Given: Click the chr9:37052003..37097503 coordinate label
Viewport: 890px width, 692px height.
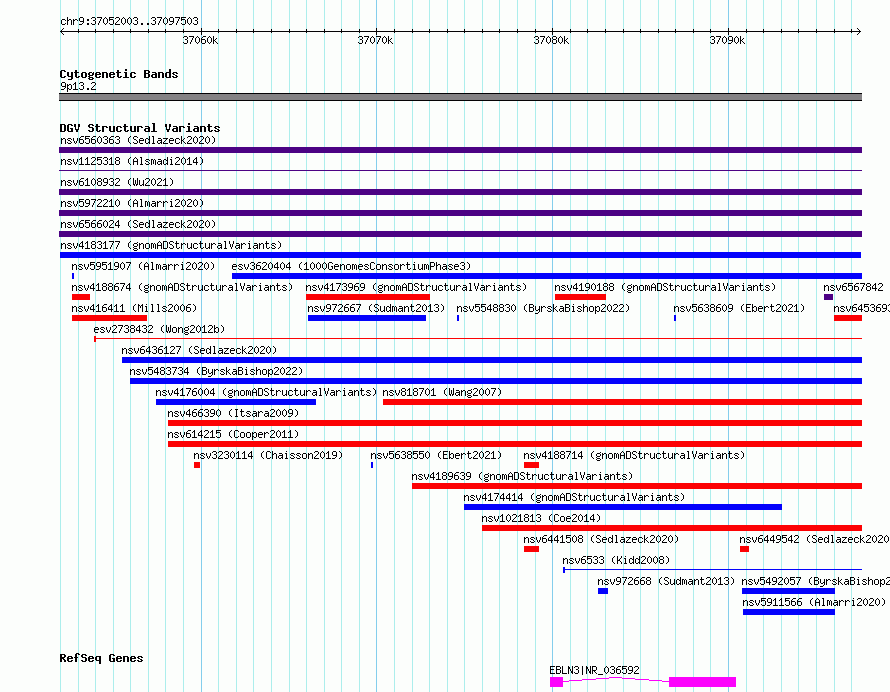Looking at the screenshot, I should pos(129,21).
